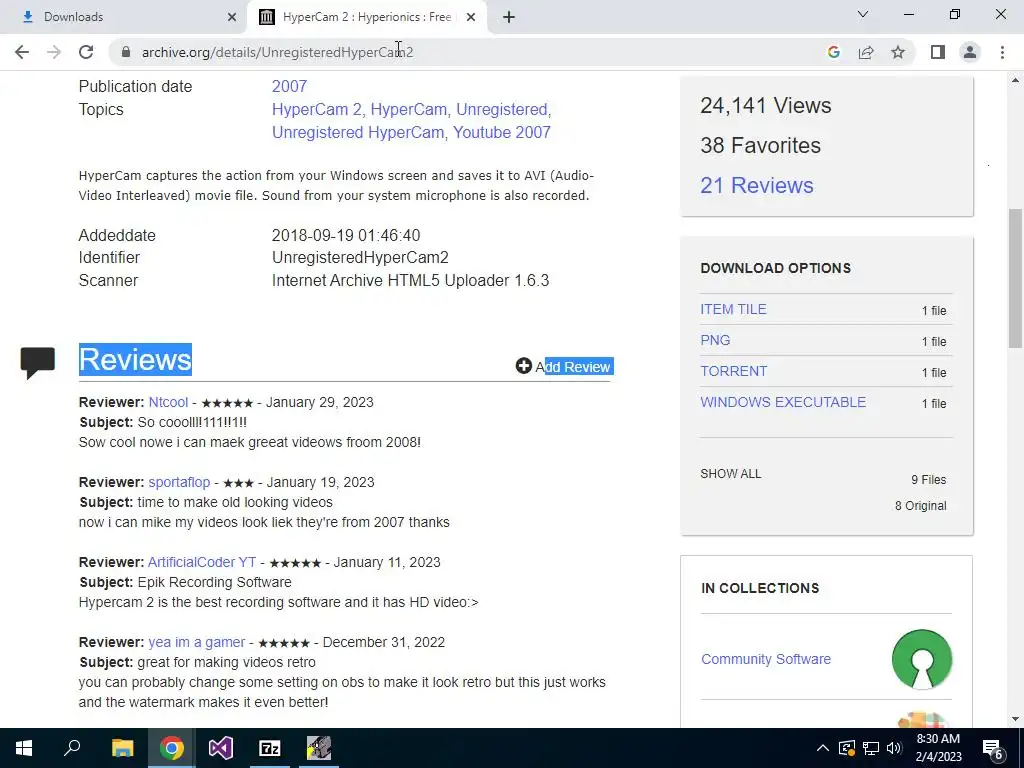Image resolution: width=1024 pixels, height=768 pixels.
Task: Open the notification center icon
Action: pos(992,748)
